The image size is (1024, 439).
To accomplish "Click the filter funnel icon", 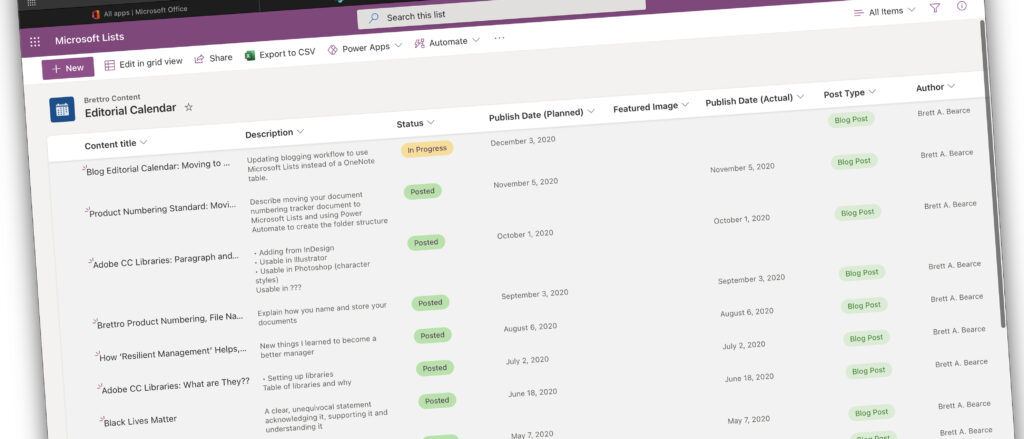I will 935,8.
